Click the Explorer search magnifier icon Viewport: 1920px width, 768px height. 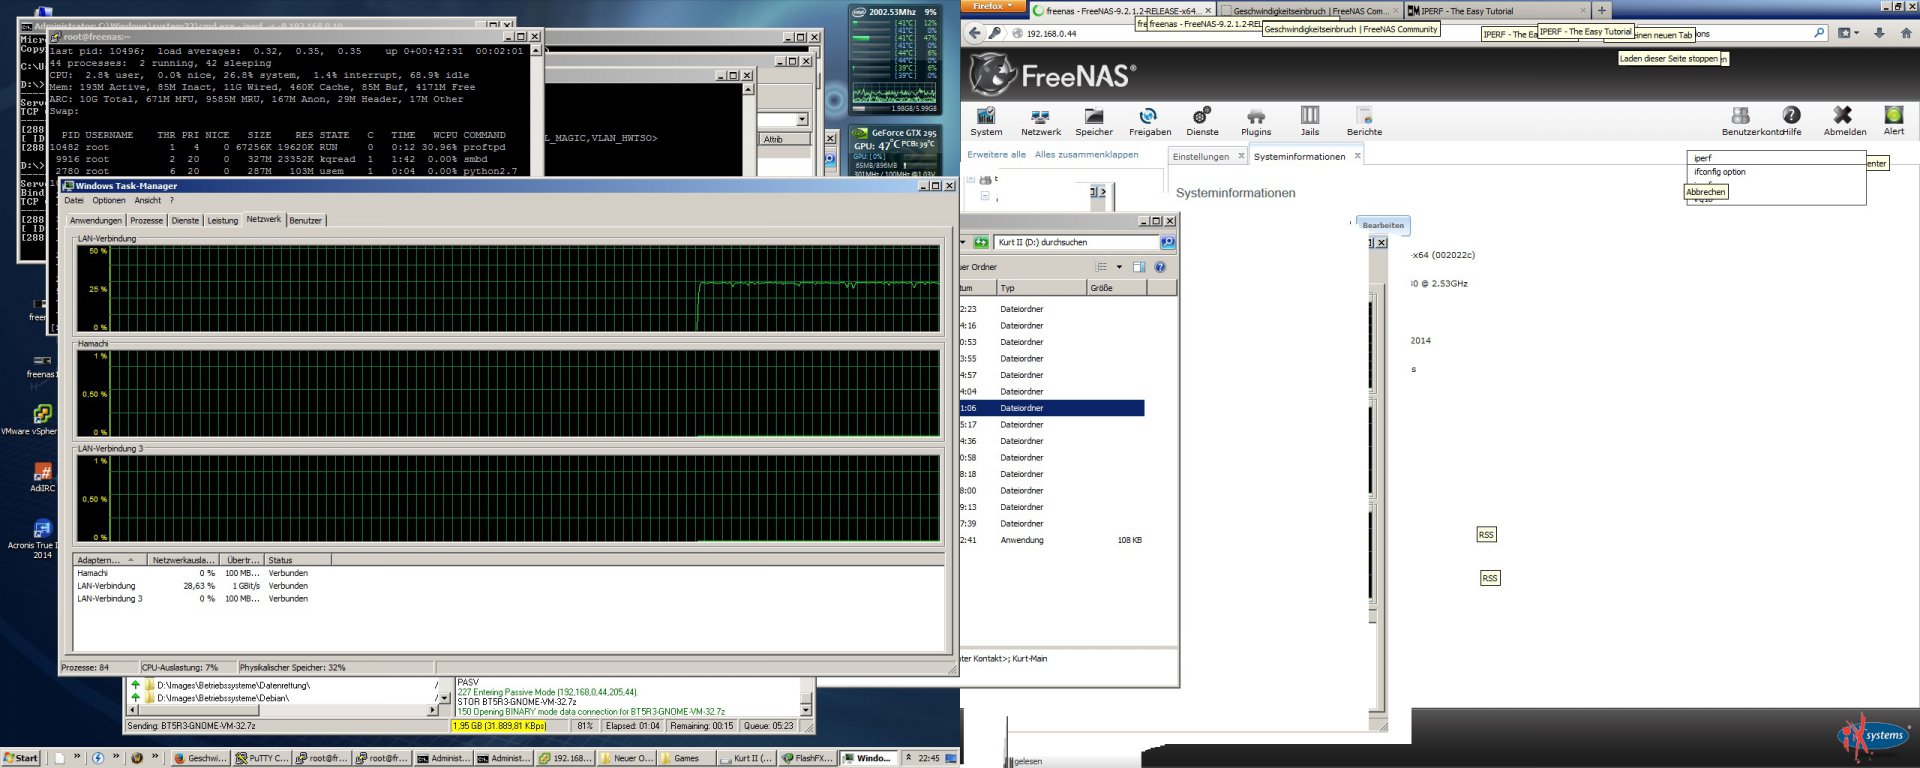click(1167, 242)
